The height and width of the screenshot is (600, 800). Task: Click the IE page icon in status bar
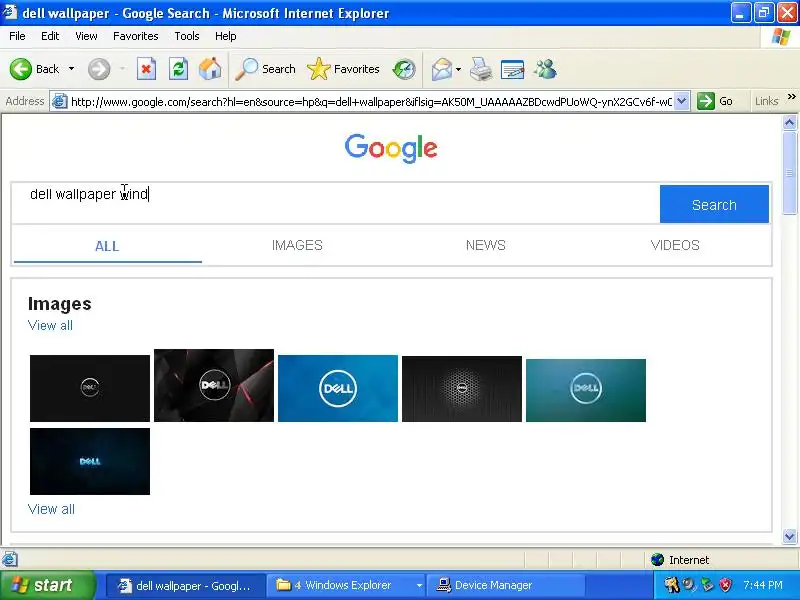pyautogui.click(x=10, y=560)
